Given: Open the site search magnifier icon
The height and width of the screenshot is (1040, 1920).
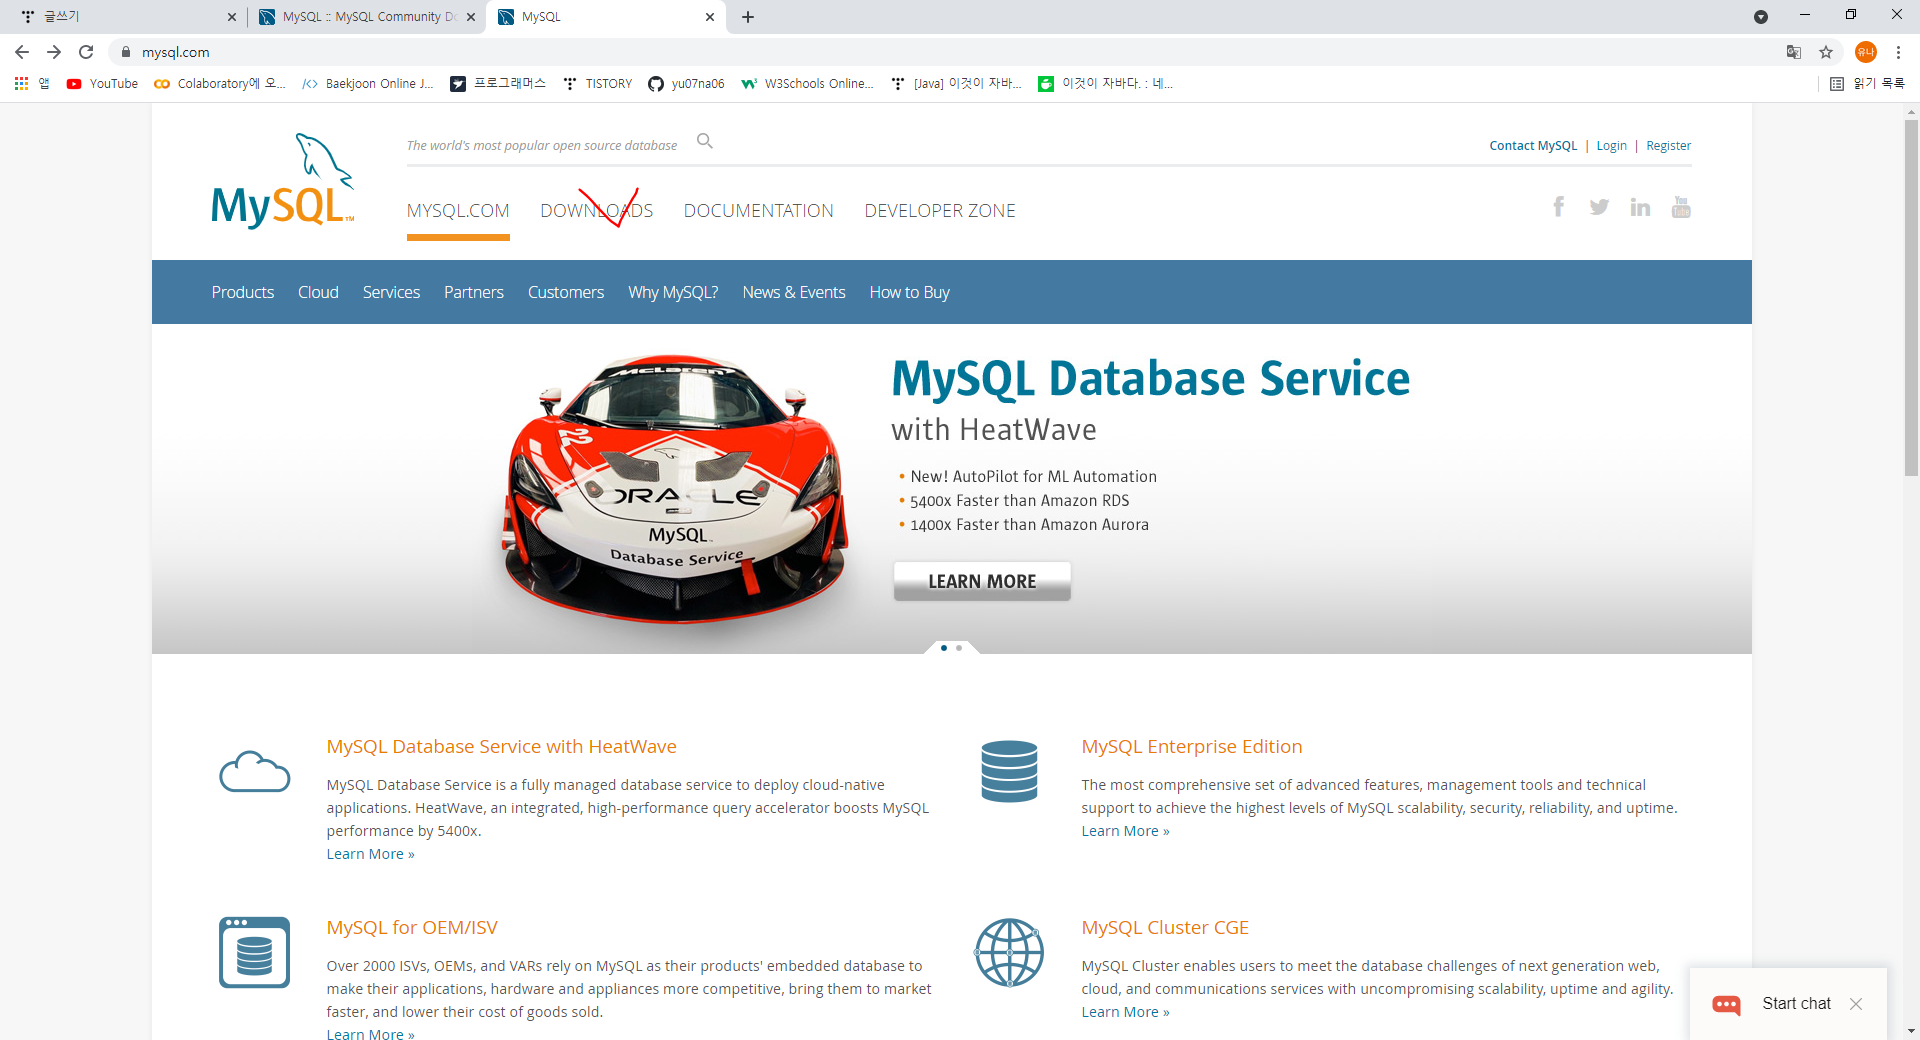Looking at the screenshot, I should coord(705,141).
